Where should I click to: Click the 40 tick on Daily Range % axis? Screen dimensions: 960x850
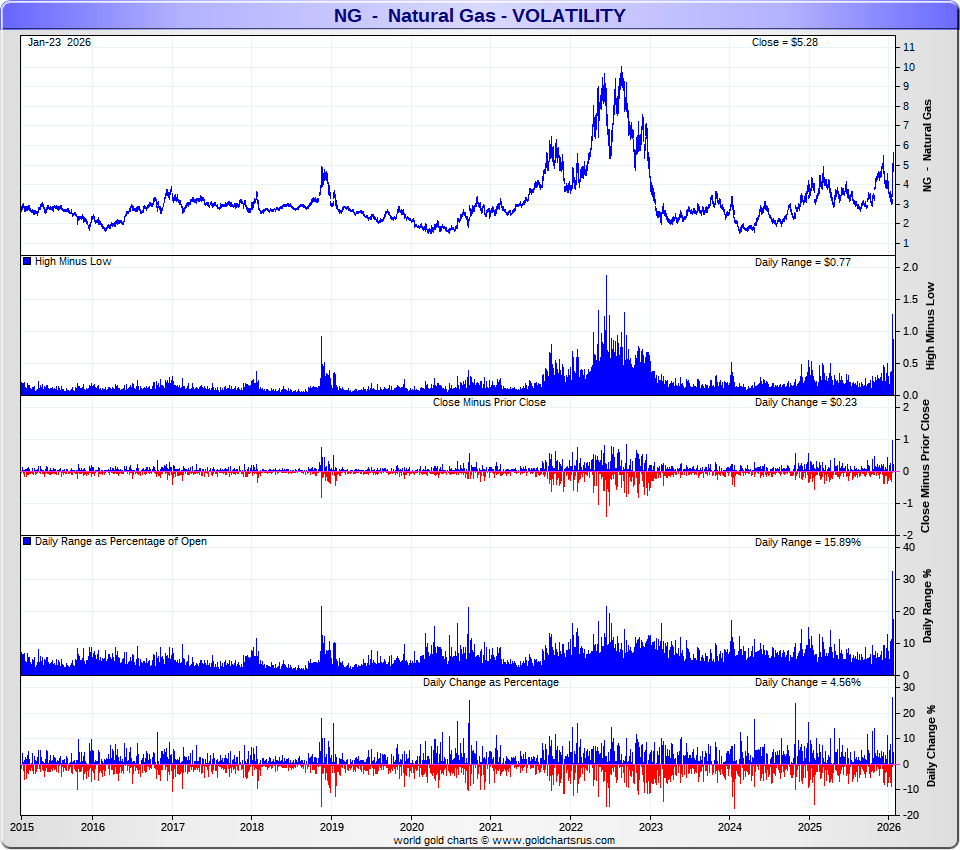click(x=909, y=547)
